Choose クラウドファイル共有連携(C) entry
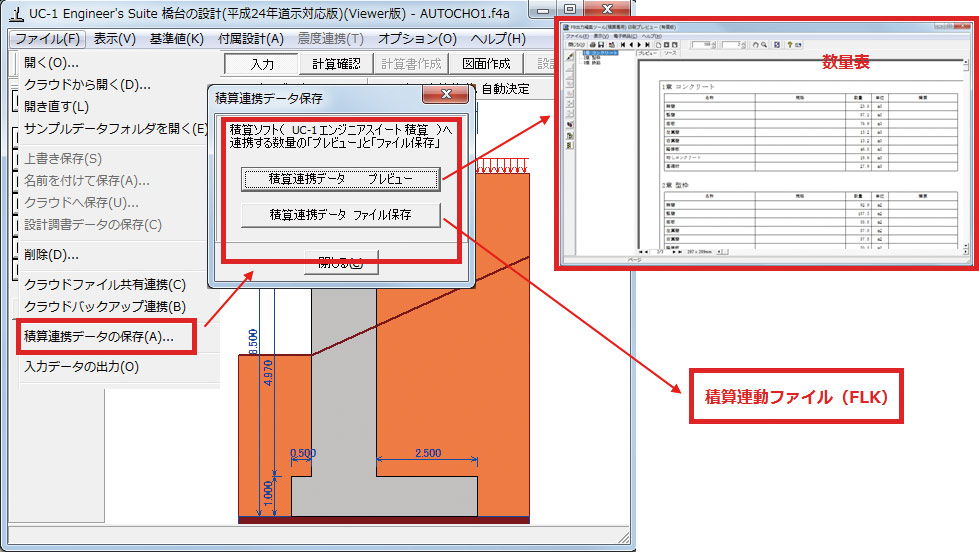This screenshot has height=552, width=979. coord(105,285)
